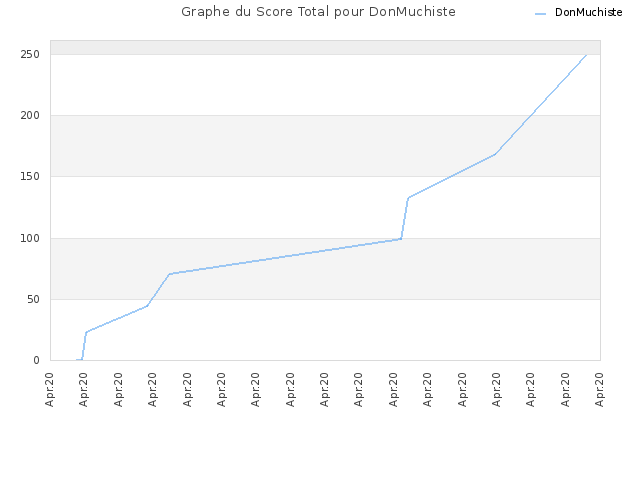Click the y-axis label 100
The image size is (640, 480).
(x=30, y=238)
